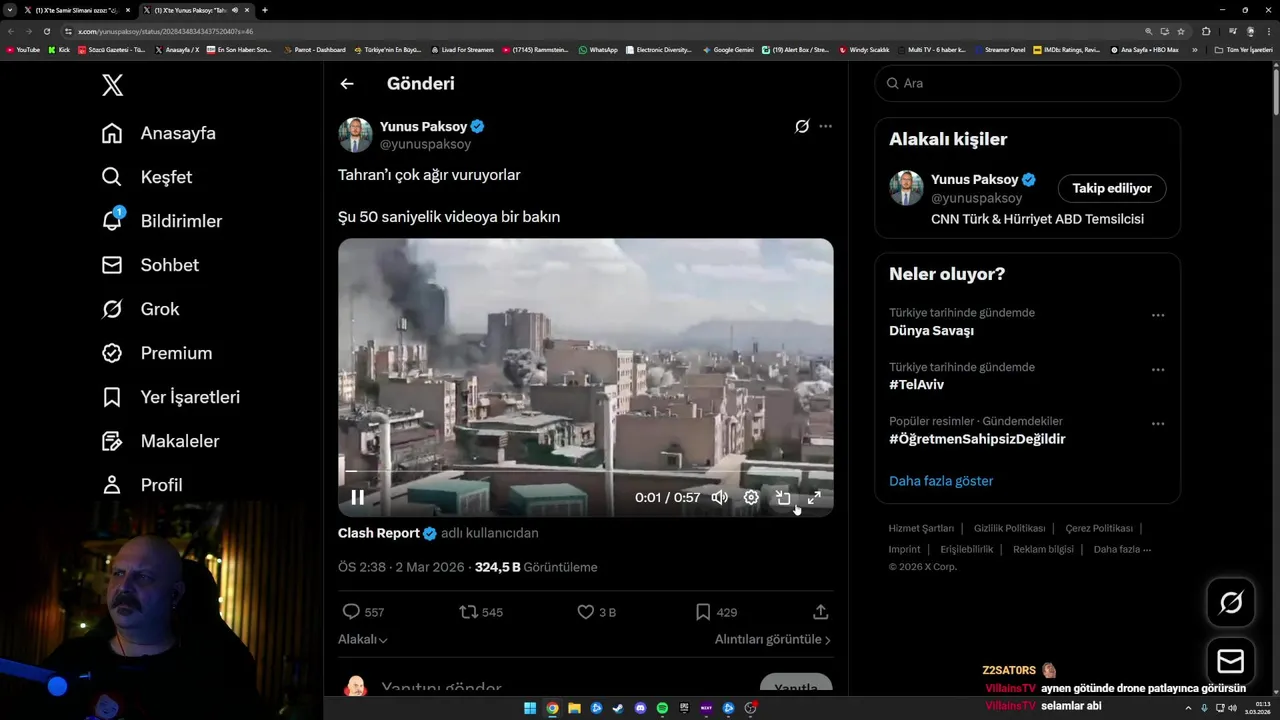The image size is (1280, 720).
Task: Open floating messages envelope button
Action: tap(1231, 662)
